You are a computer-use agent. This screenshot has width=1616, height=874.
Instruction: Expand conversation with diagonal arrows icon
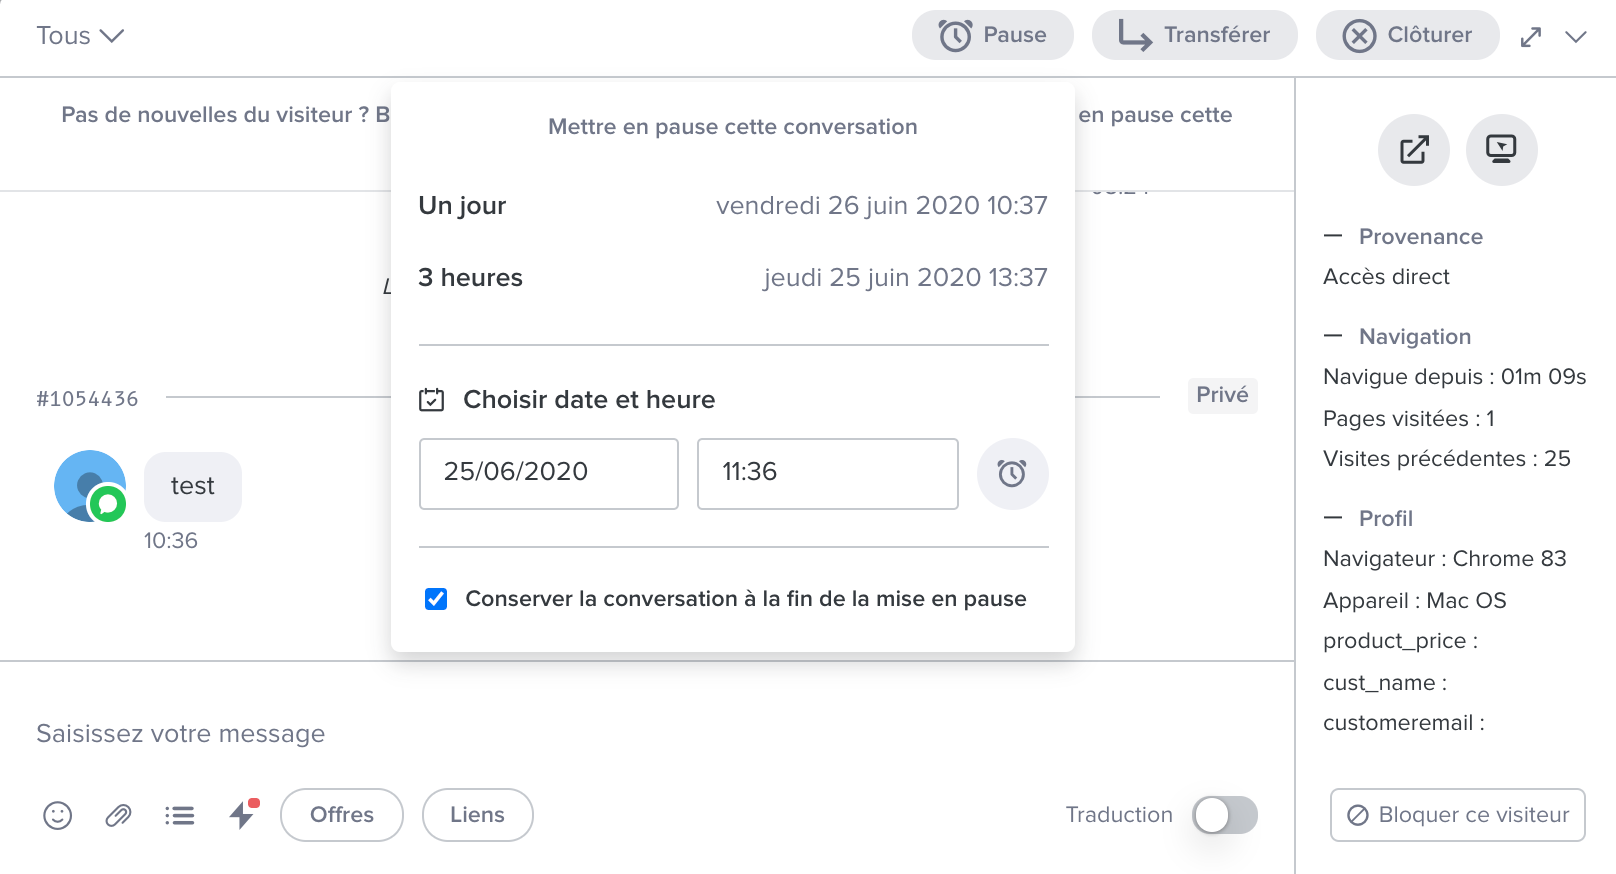point(1530,37)
